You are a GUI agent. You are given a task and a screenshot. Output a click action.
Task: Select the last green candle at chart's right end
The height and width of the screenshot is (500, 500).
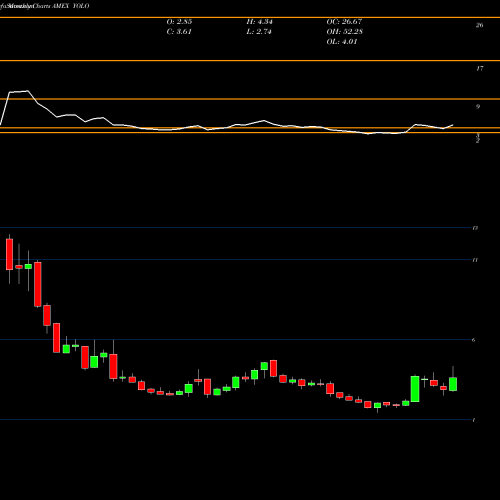click(x=453, y=384)
